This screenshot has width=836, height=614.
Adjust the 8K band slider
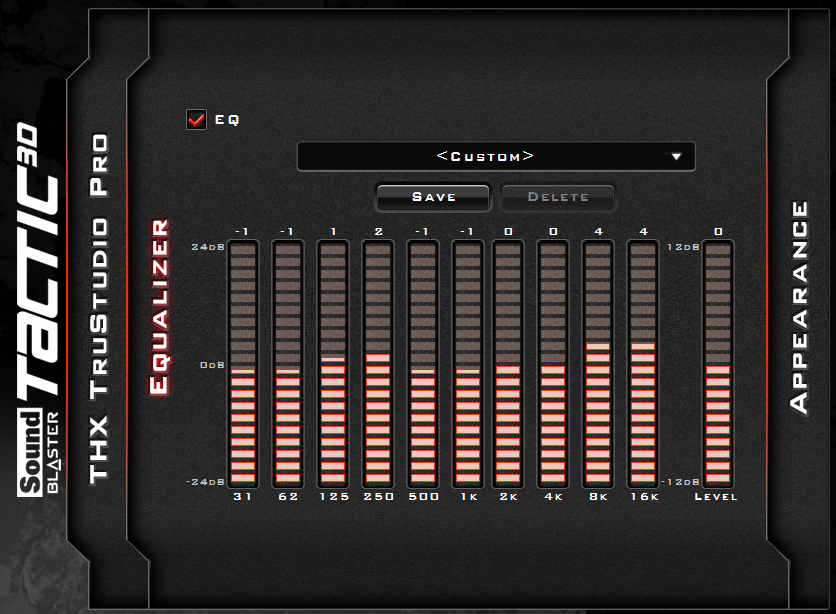598,364
